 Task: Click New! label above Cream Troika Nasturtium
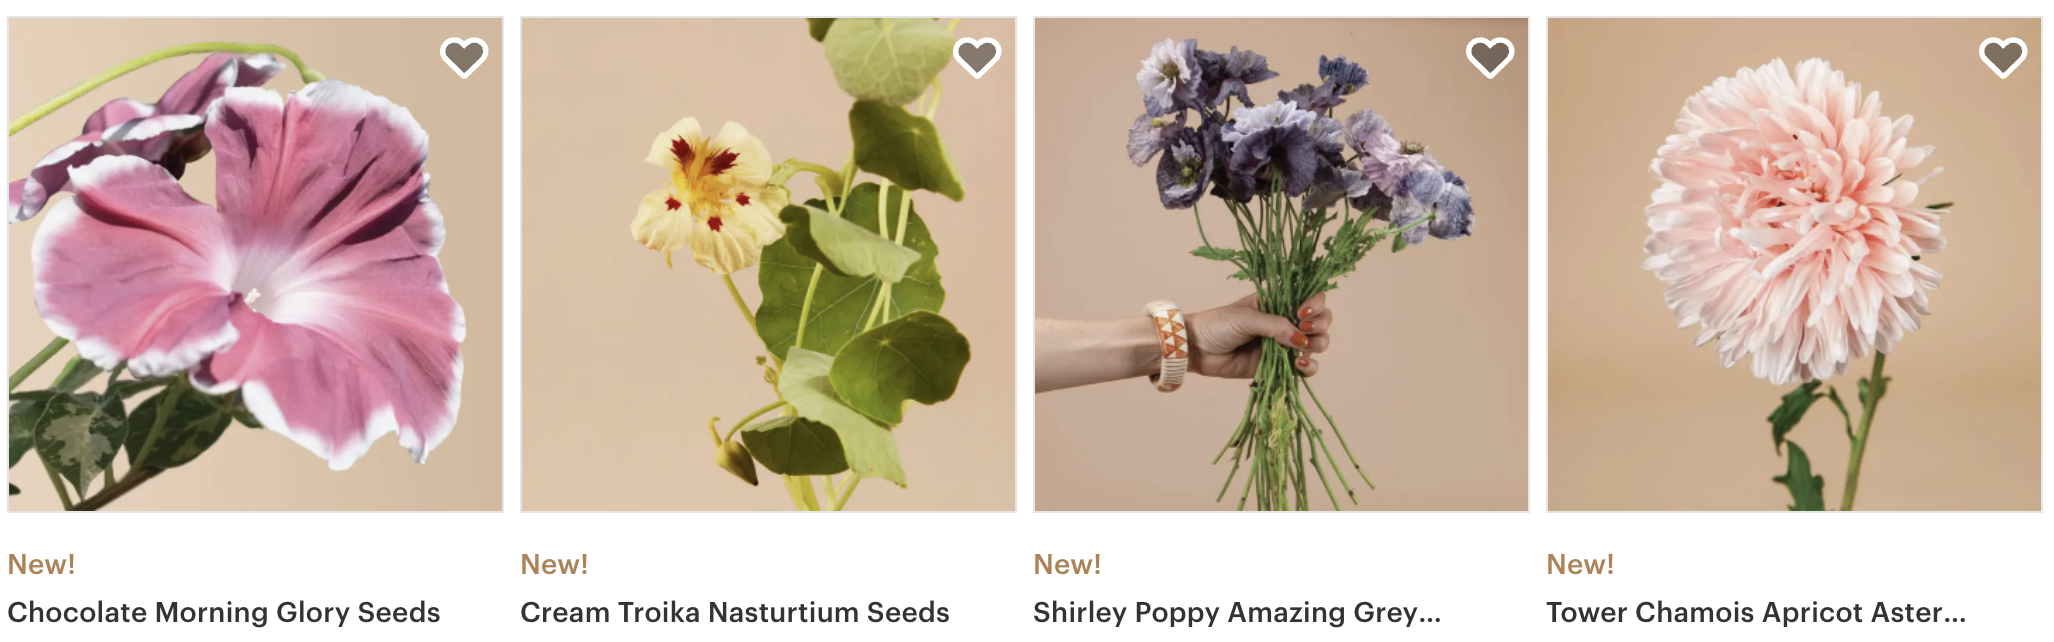(x=554, y=564)
